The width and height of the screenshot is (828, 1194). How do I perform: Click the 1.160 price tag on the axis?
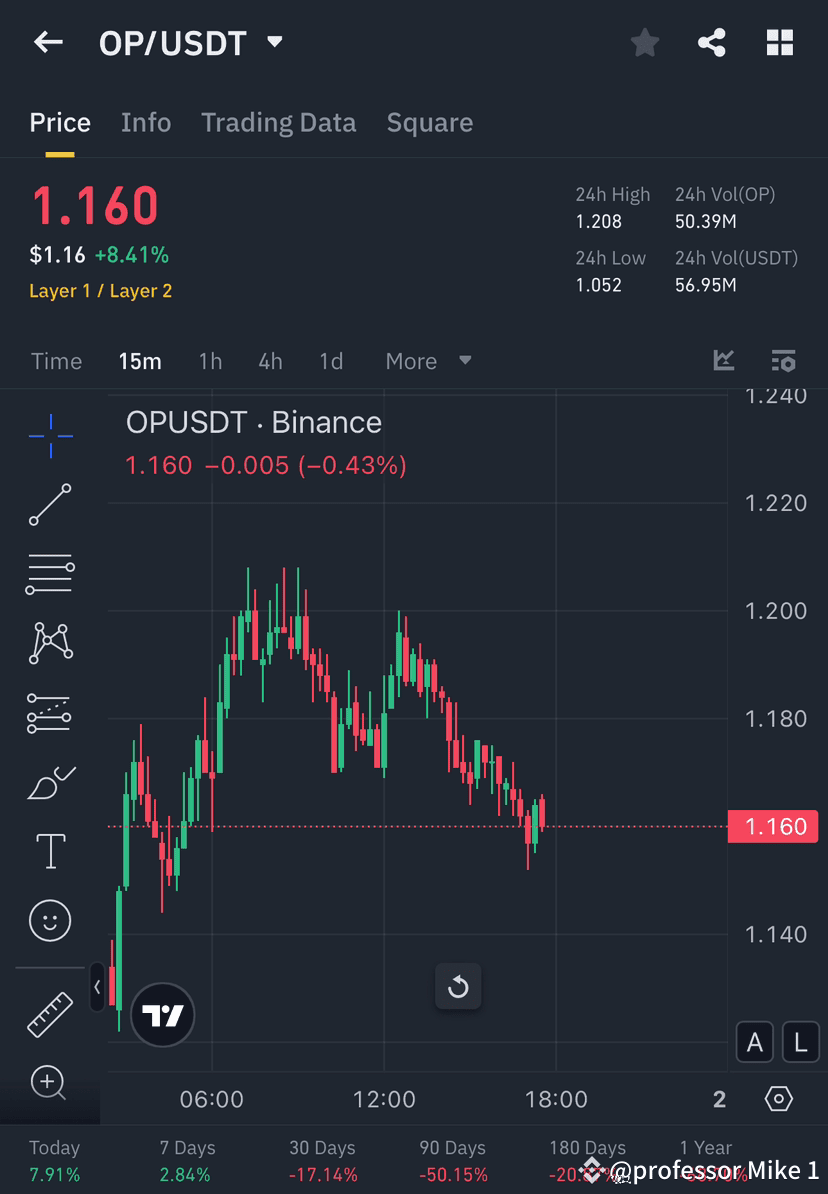773,826
